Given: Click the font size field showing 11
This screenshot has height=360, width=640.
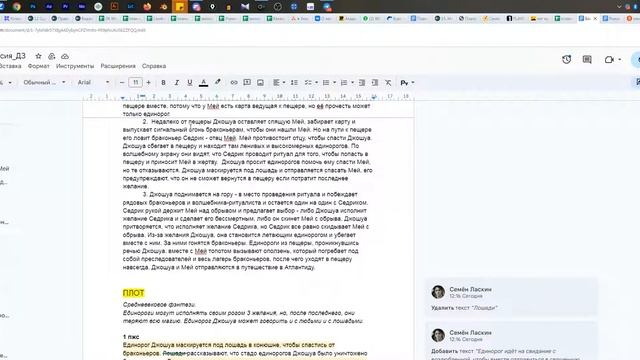Looking at the screenshot, I should (135, 82).
